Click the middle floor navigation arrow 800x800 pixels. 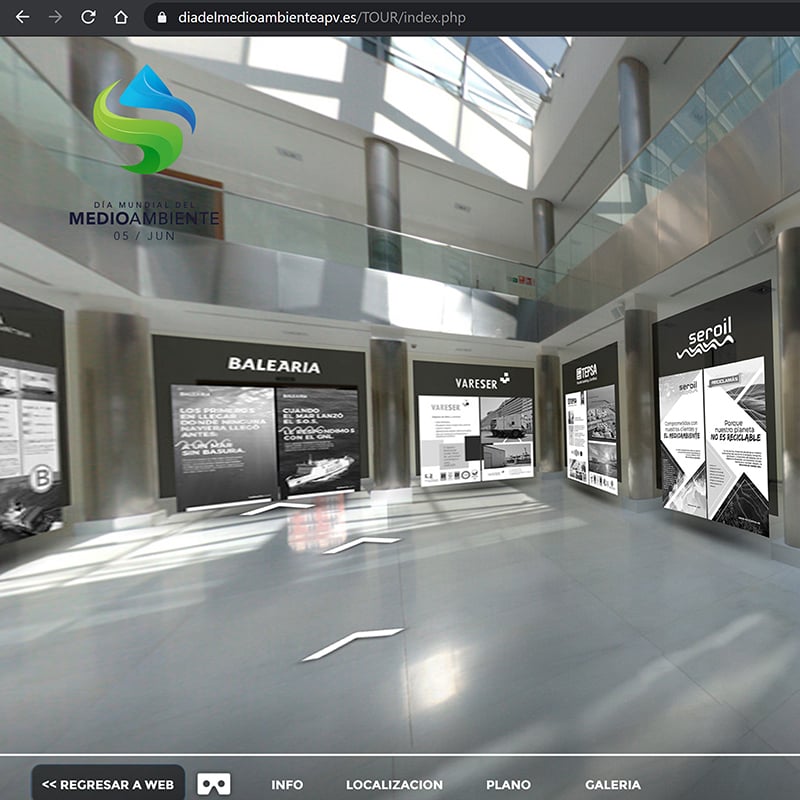(x=361, y=544)
